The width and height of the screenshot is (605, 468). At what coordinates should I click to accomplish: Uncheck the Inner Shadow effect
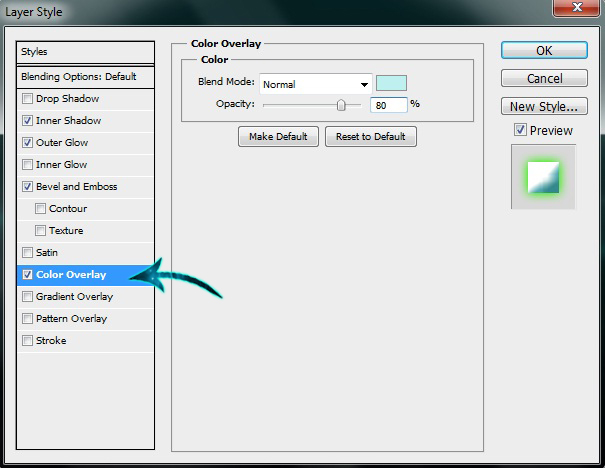27,121
